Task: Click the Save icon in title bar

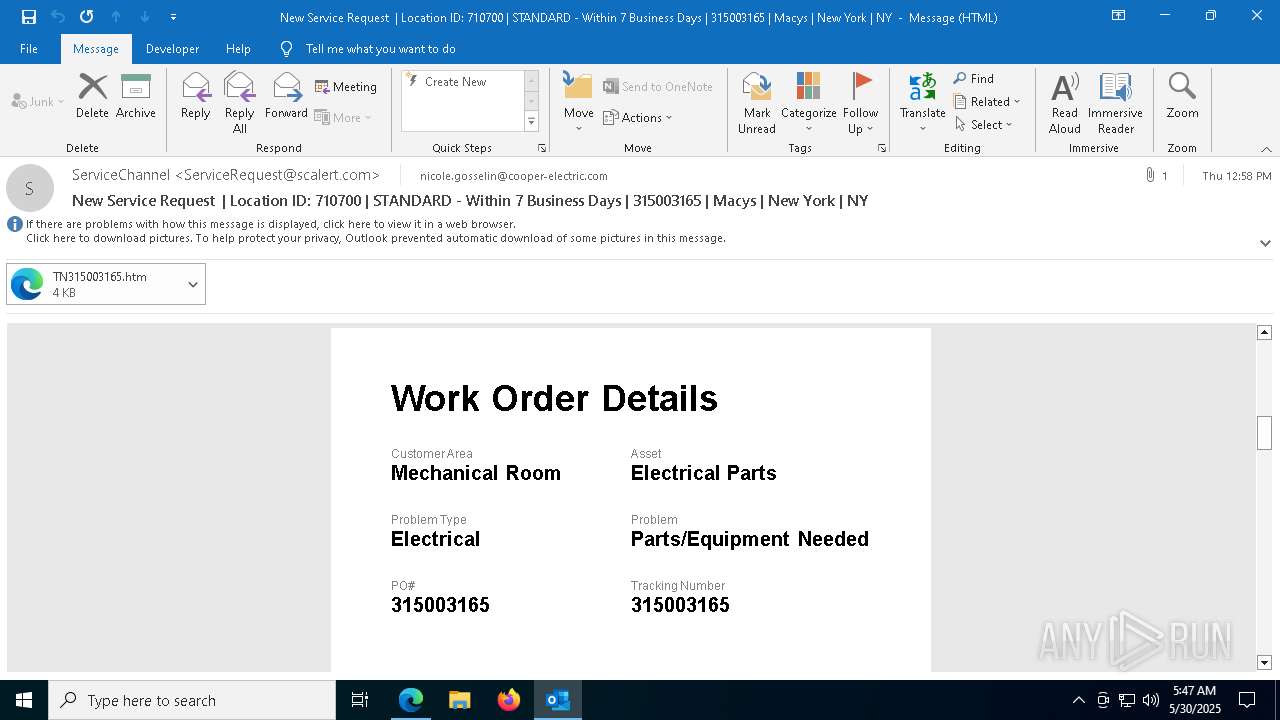Action: 29,17
